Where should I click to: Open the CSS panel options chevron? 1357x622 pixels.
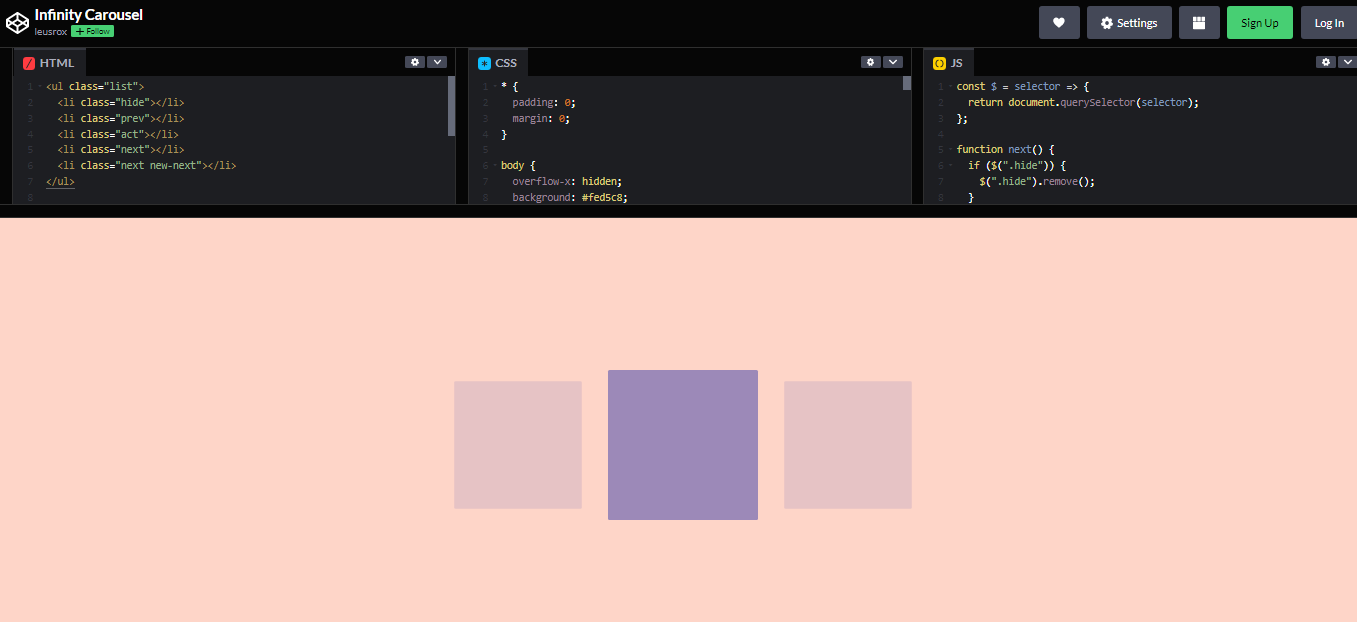click(892, 61)
